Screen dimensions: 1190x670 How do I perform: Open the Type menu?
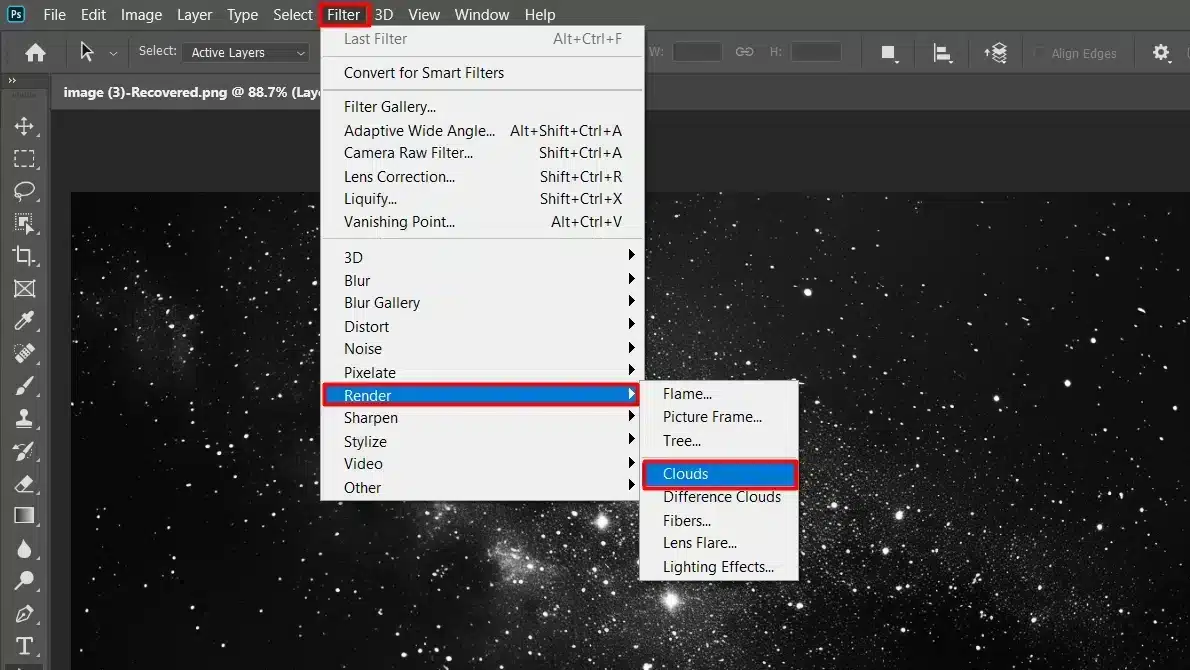pyautogui.click(x=242, y=14)
